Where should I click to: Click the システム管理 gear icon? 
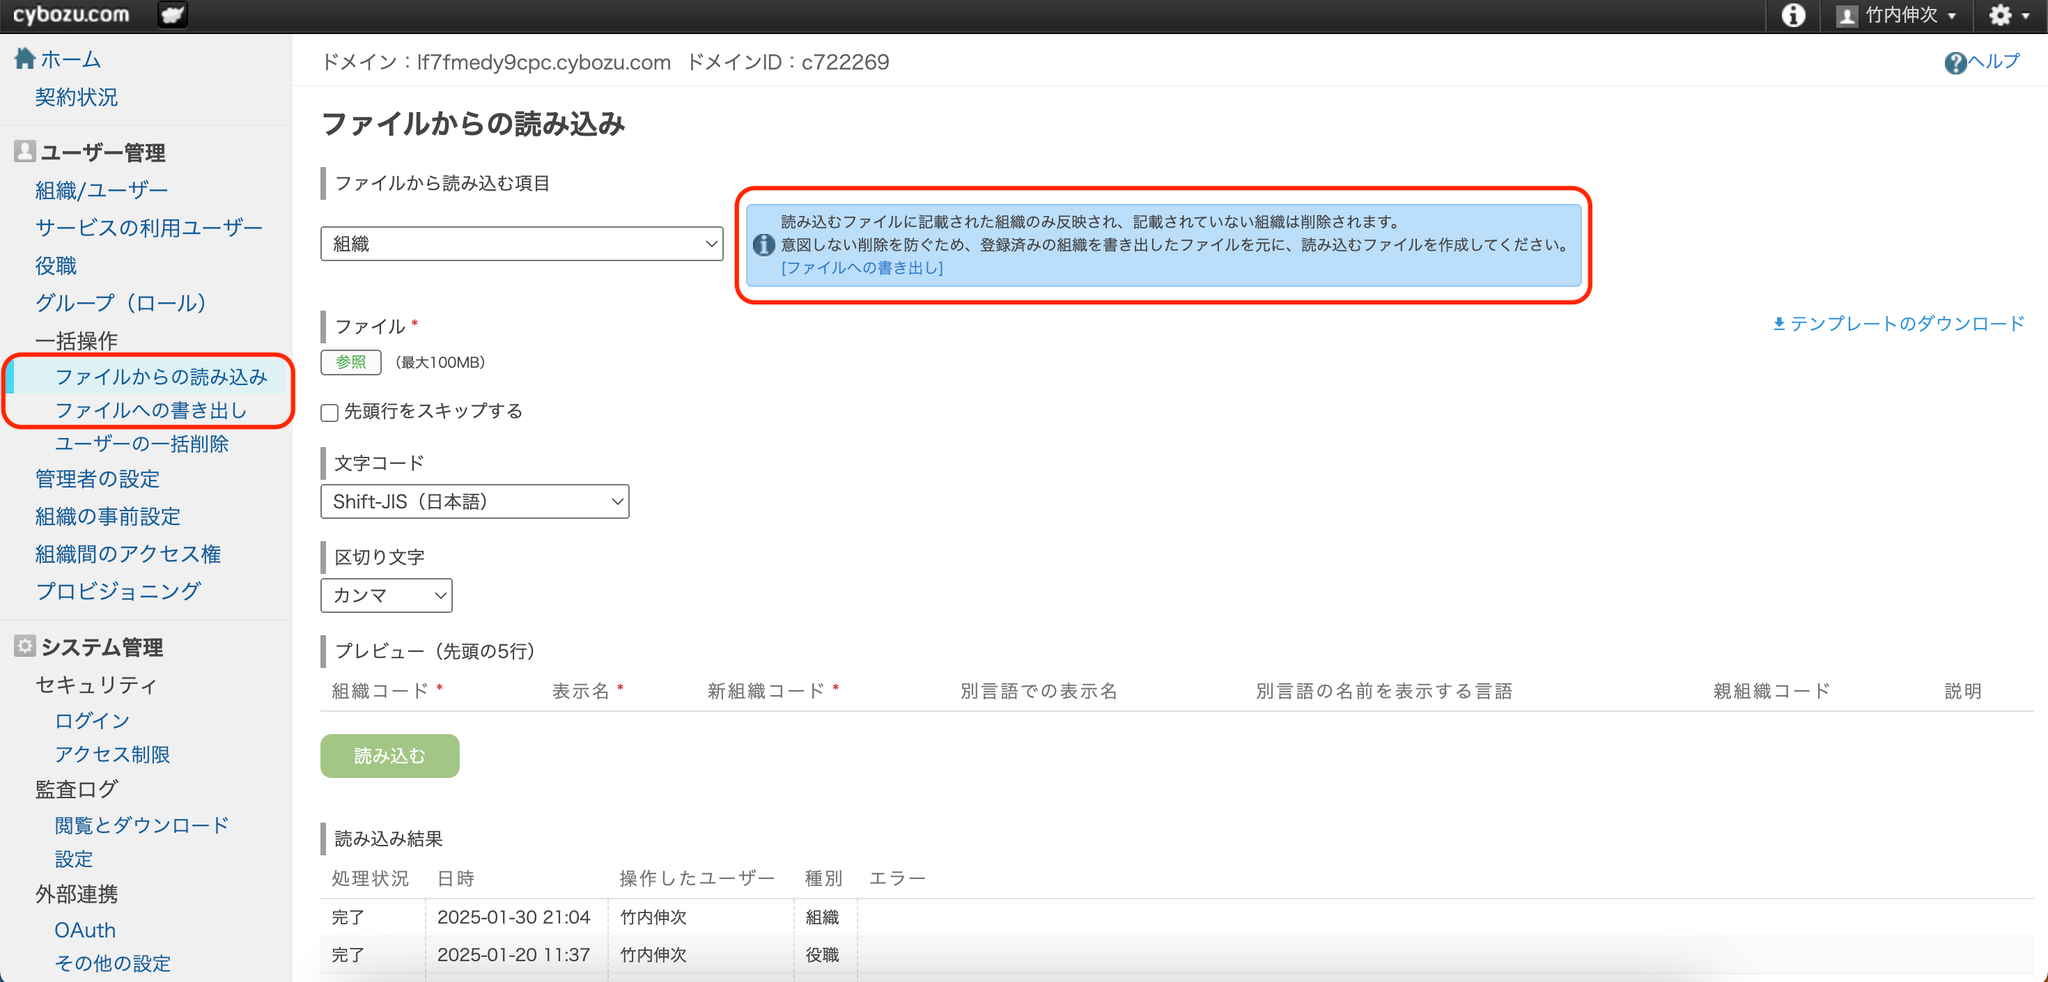click(25, 646)
